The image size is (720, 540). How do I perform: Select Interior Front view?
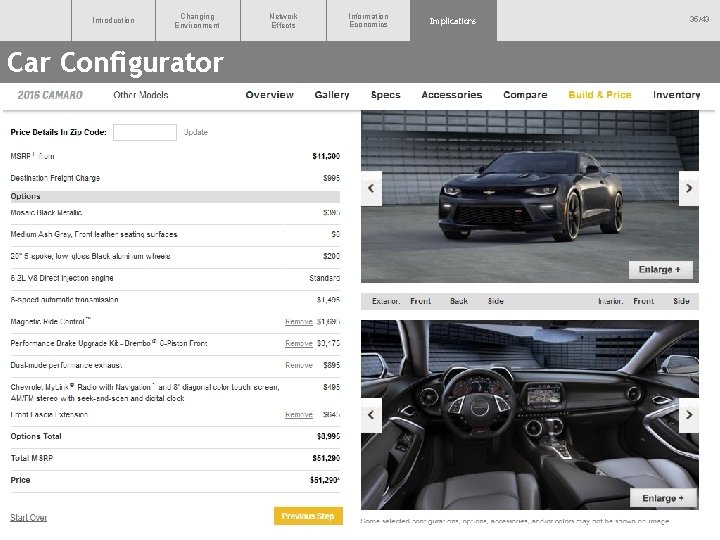643,301
